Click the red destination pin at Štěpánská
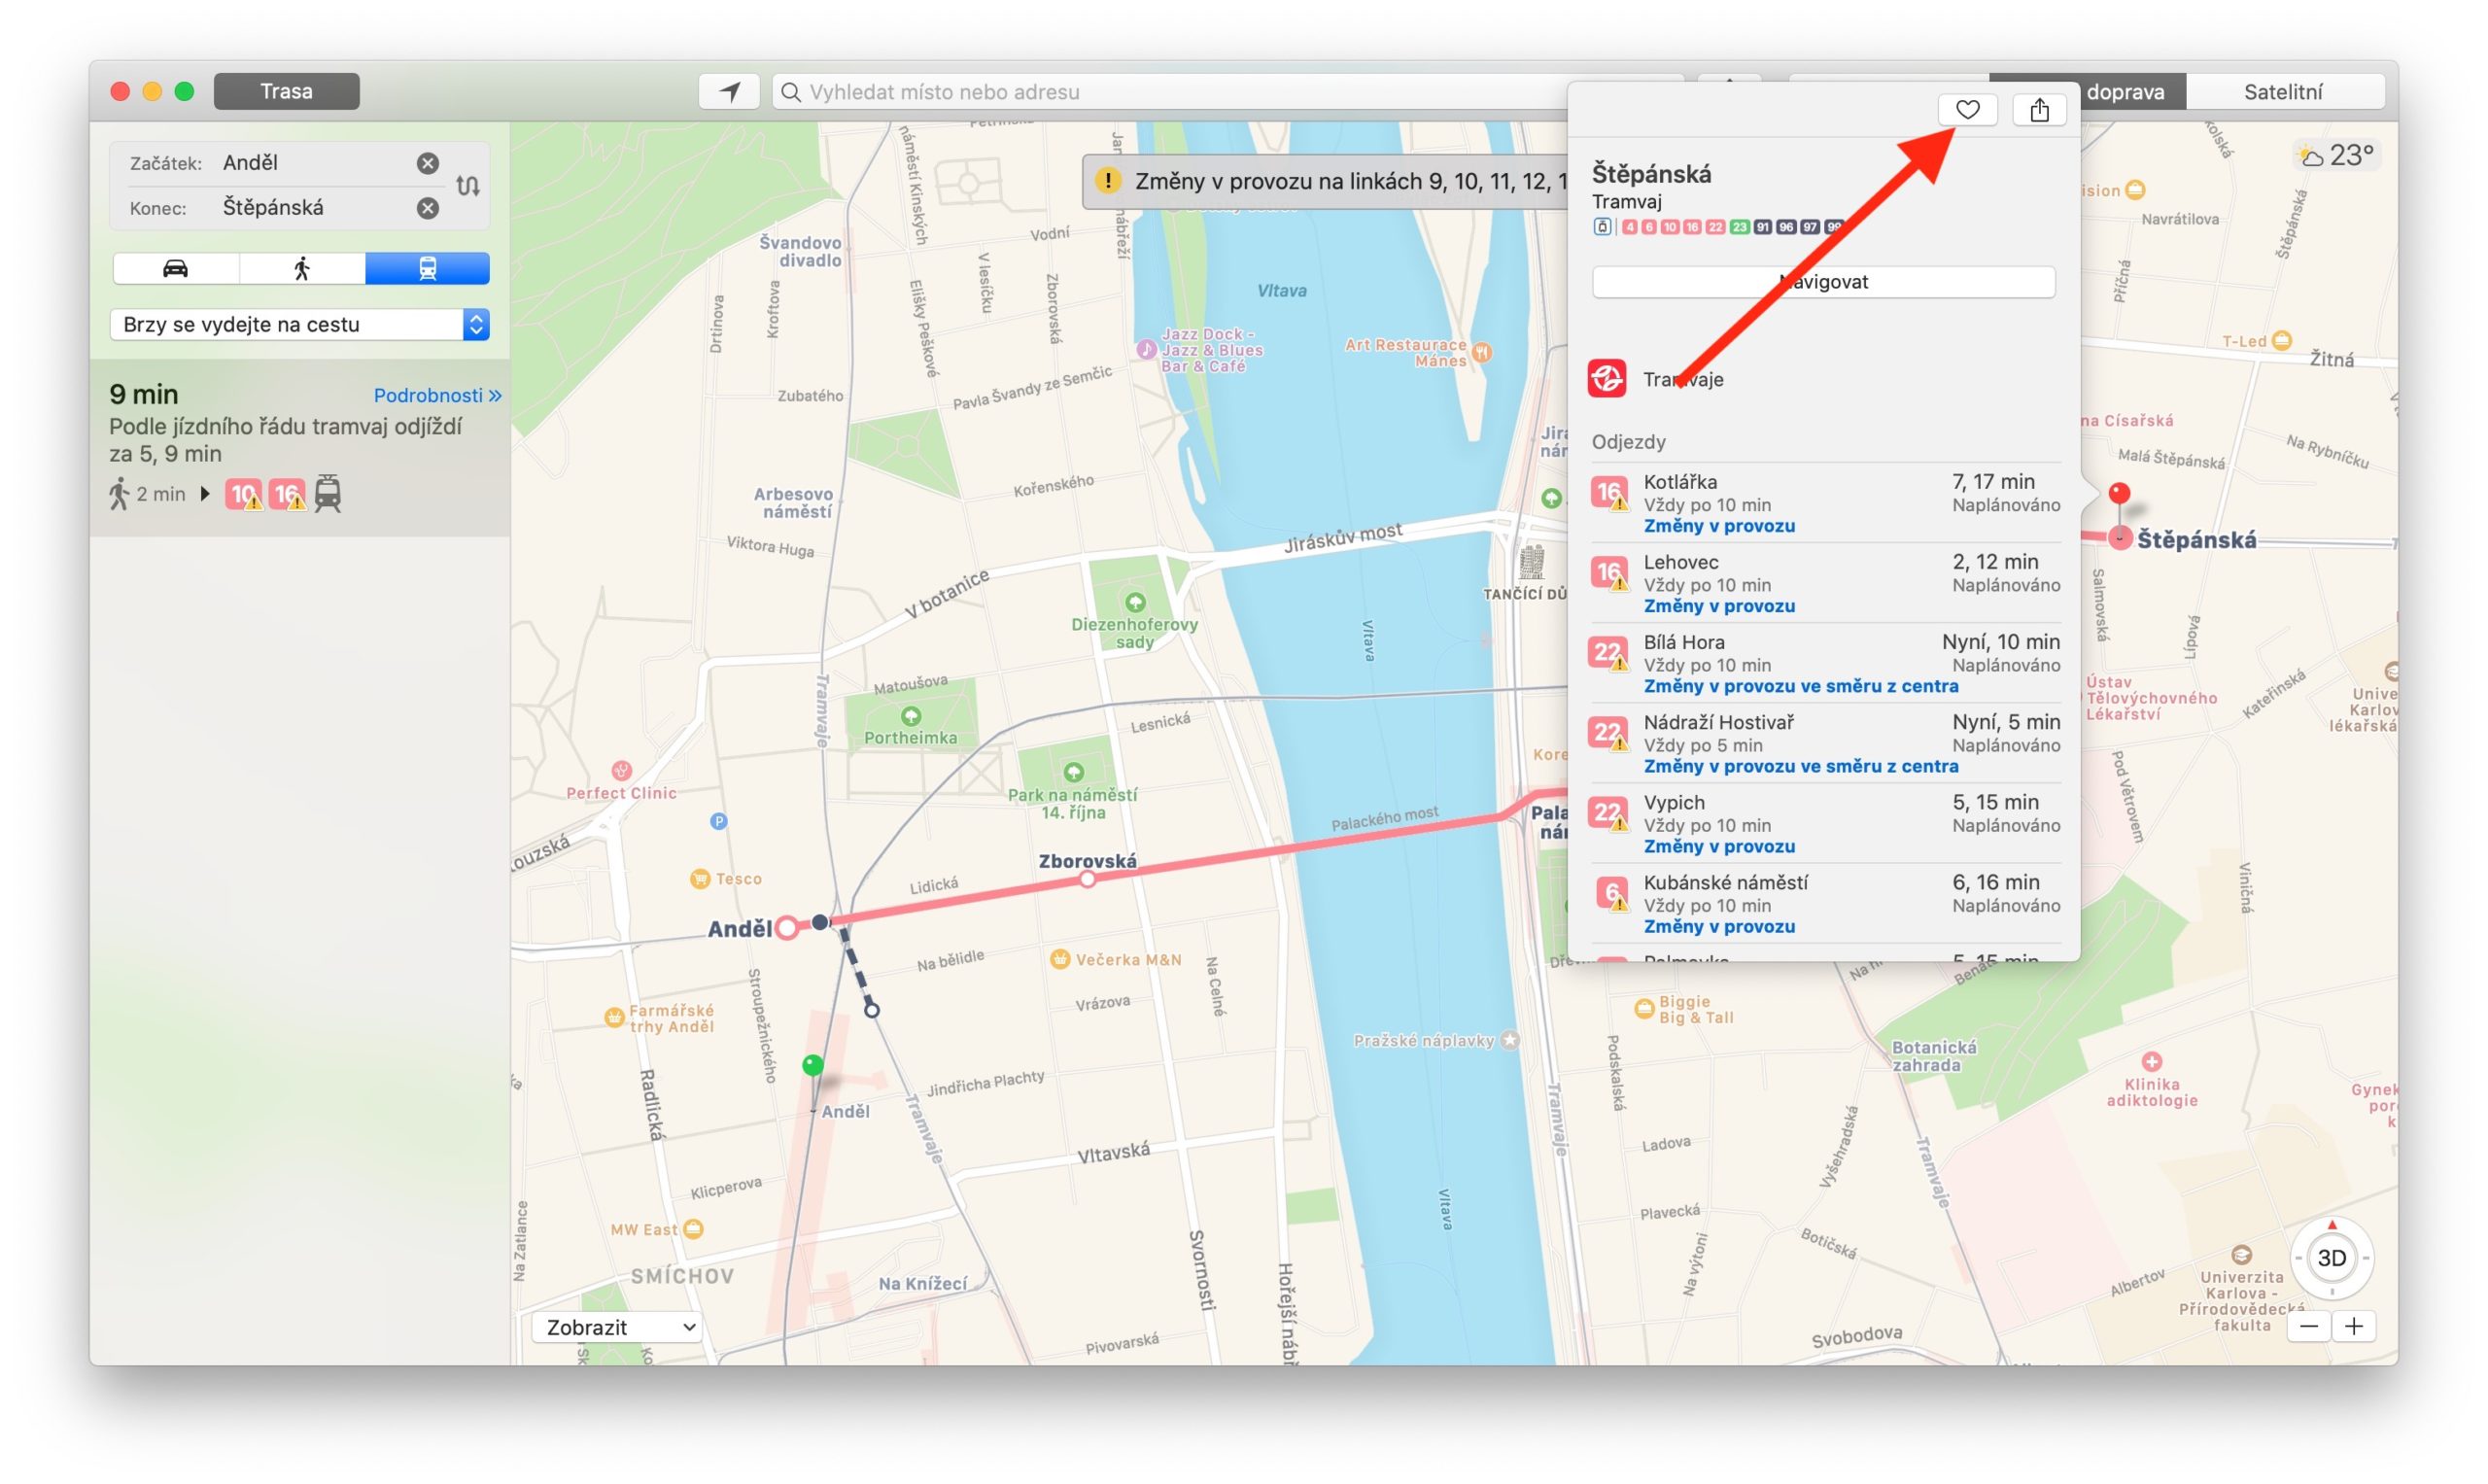Screen dimensions: 2488x1484 tap(2119, 493)
